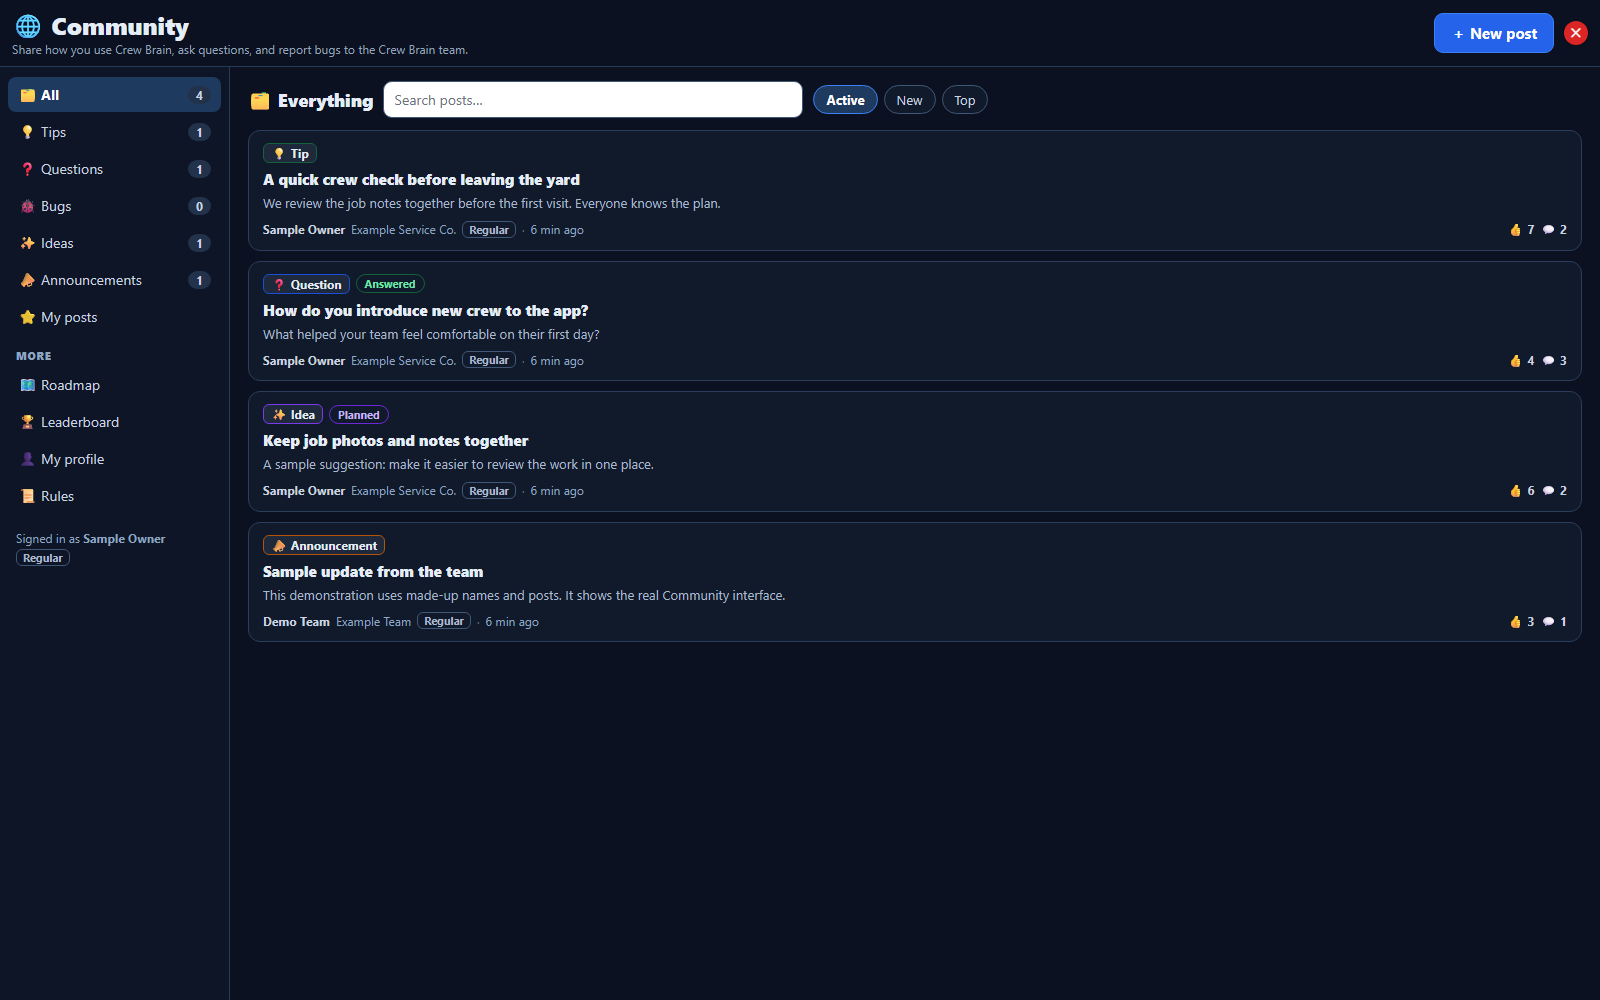The height and width of the screenshot is (1000, 1600).
Task: Click the folder icon beside All
Action: point(28,95)
